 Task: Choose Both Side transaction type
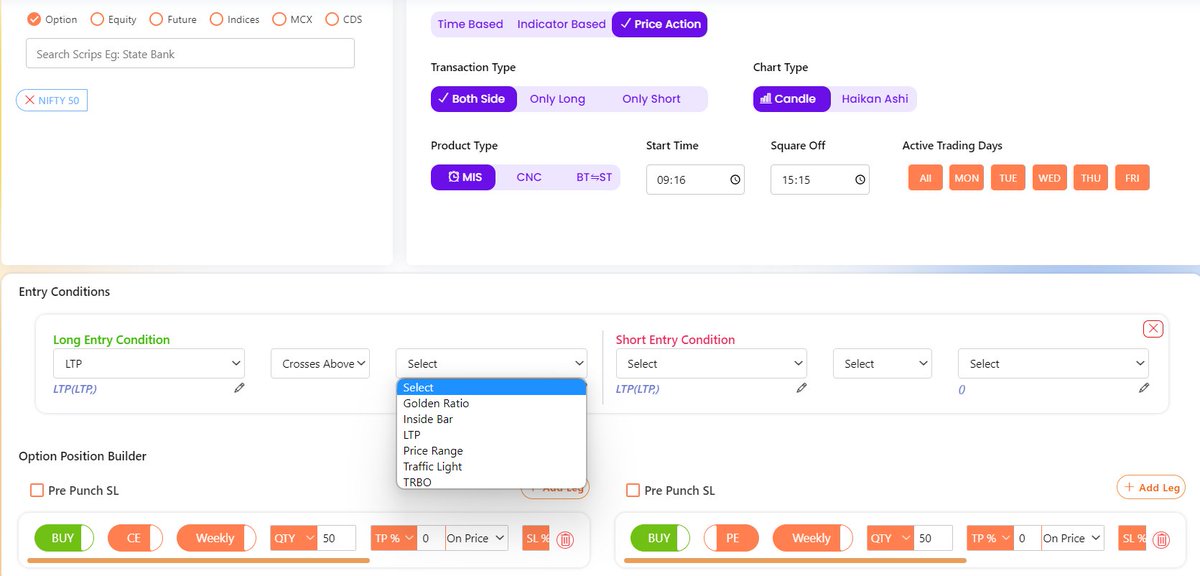click(x=474, y=99)
